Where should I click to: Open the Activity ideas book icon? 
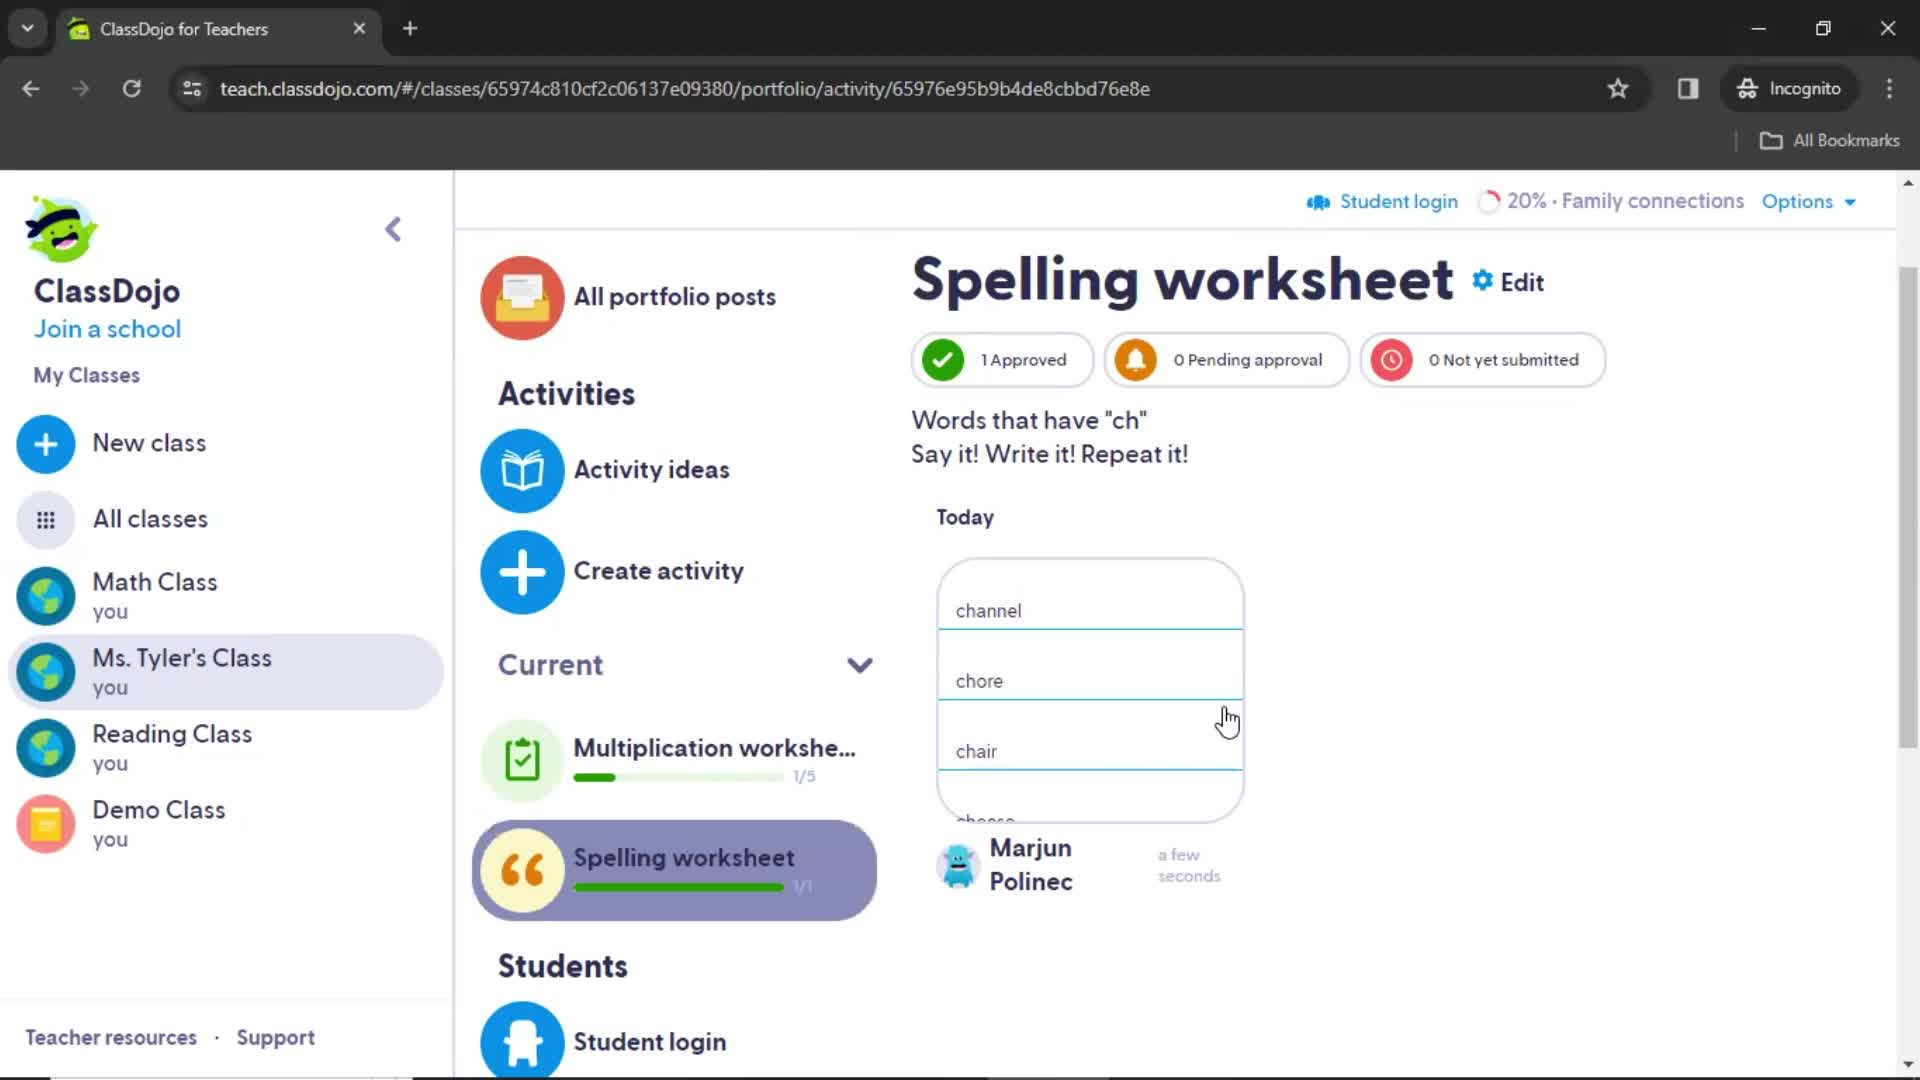pyautogui.click(x=522, y=470)
